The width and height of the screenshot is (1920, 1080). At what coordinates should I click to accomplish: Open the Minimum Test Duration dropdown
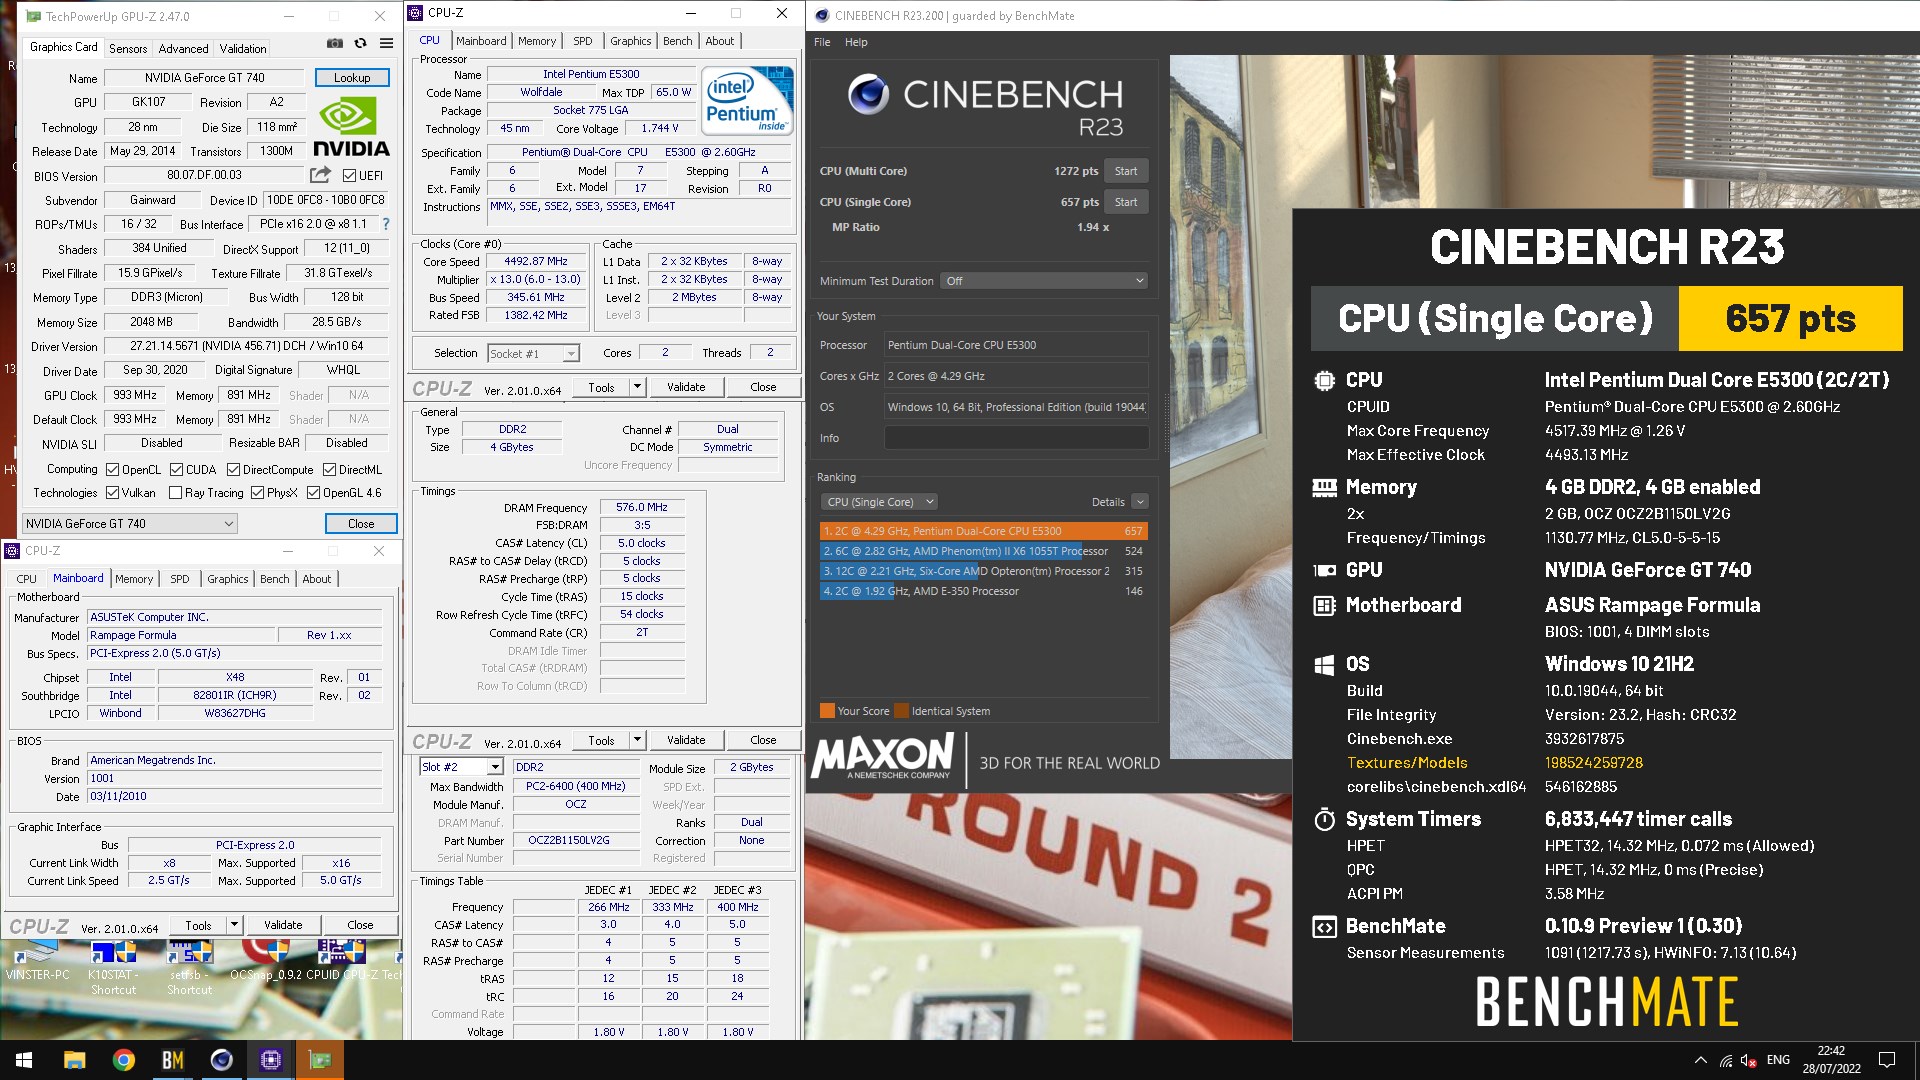pyautogui.click(x=1044, y=281)
